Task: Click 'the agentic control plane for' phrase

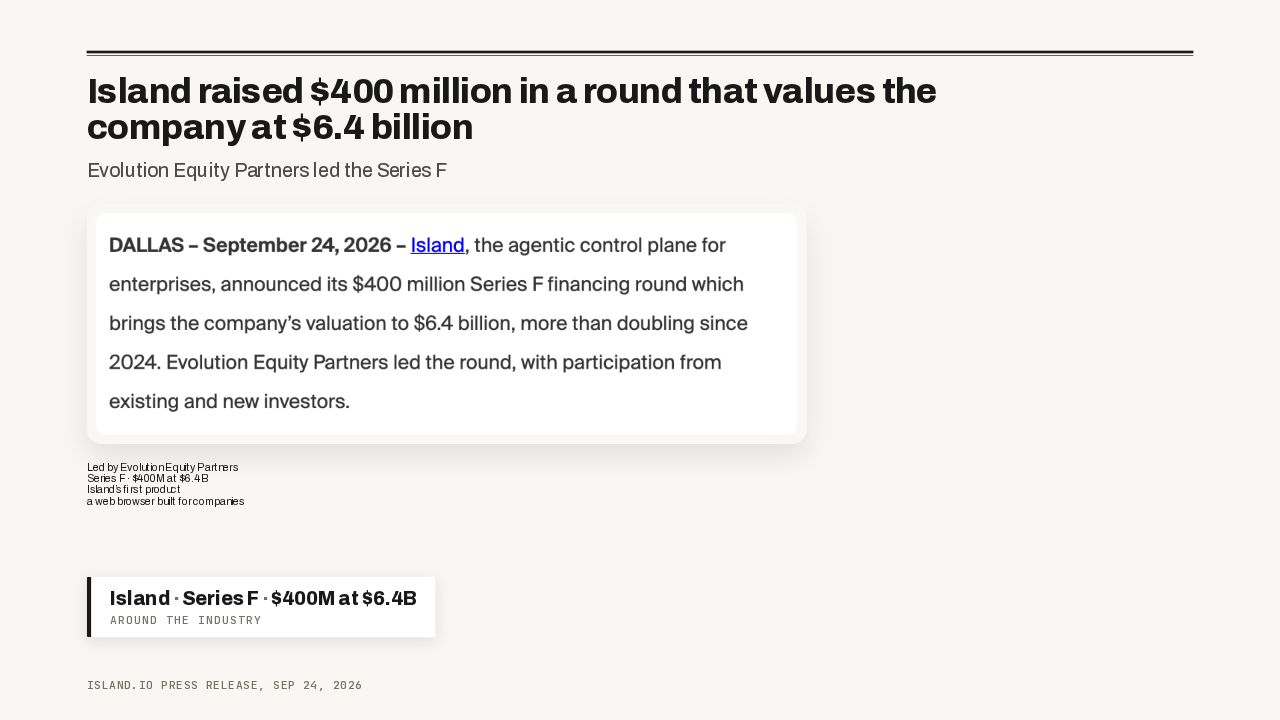Action: pyautogui.click(x=600, y=245)
